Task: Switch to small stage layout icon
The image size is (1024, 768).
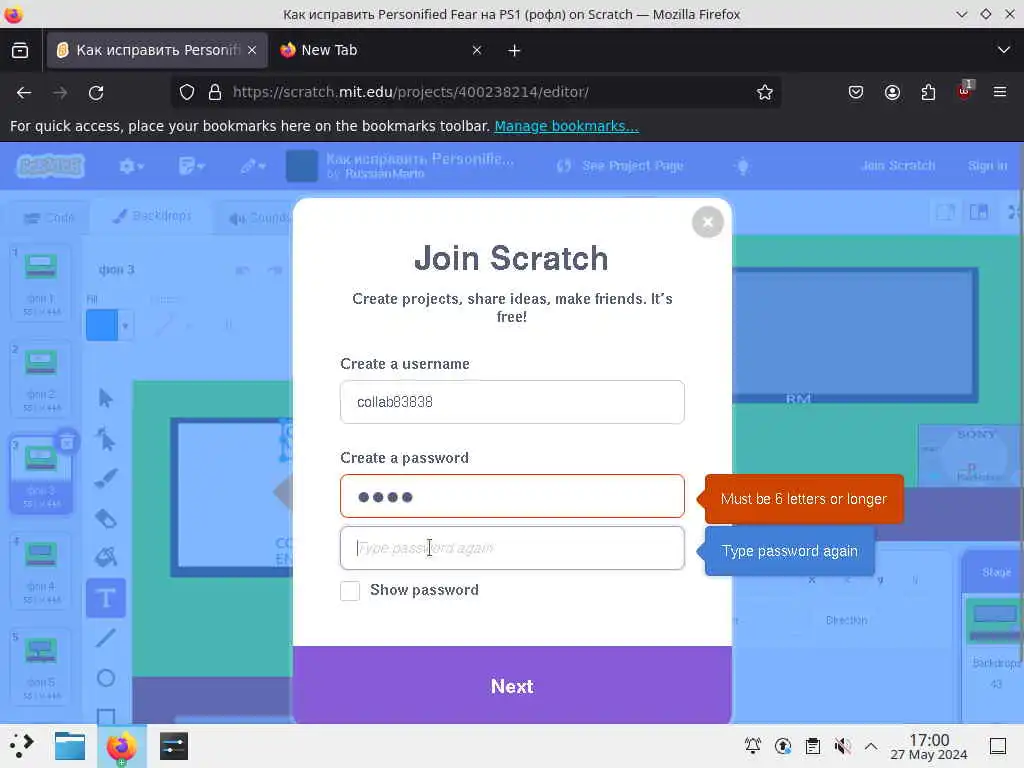Action: (x=945, y=212)
